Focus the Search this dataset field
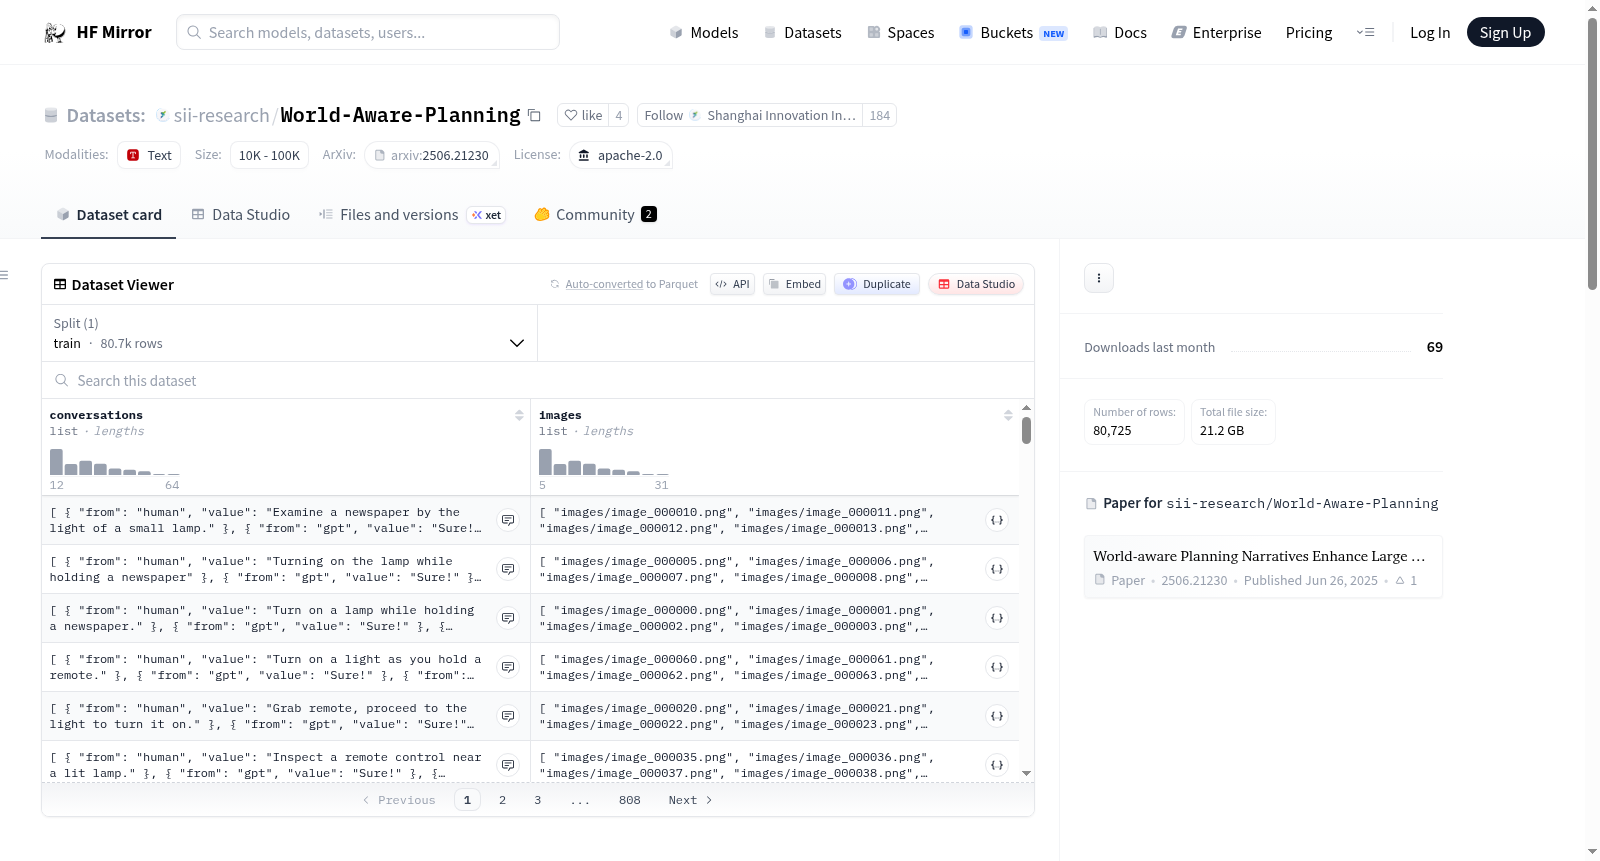This screenshot has width=1600, height=861. pos(538,381)
